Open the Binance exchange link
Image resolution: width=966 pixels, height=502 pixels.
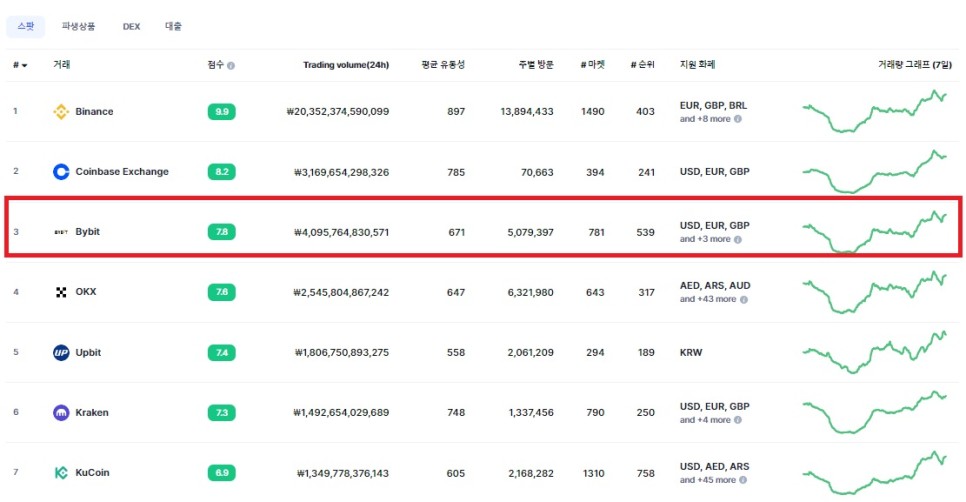pos(94,111)
